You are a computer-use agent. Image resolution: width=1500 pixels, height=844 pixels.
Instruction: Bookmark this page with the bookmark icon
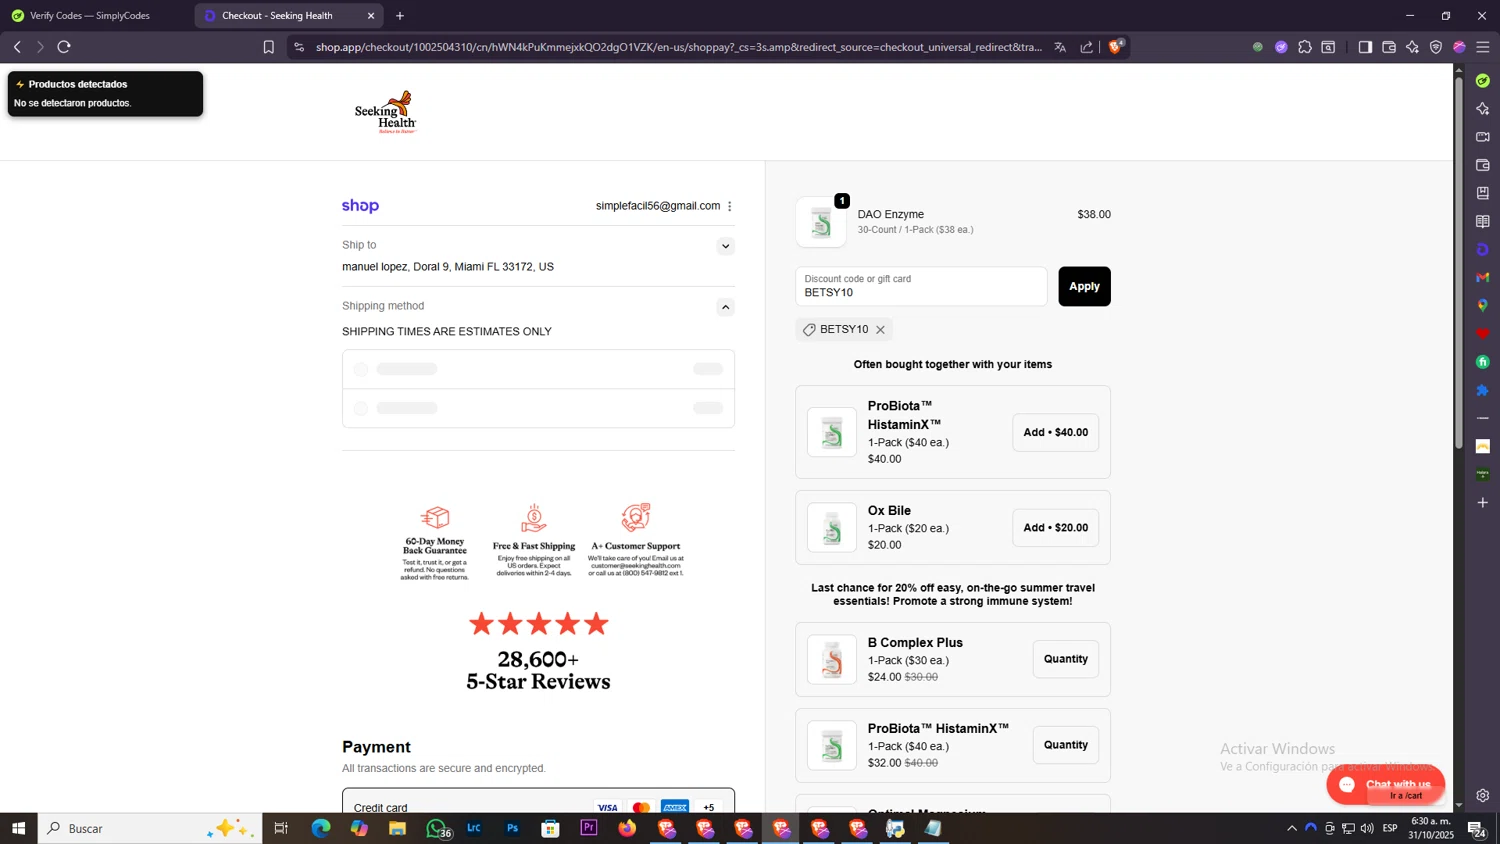click(268, 47)
